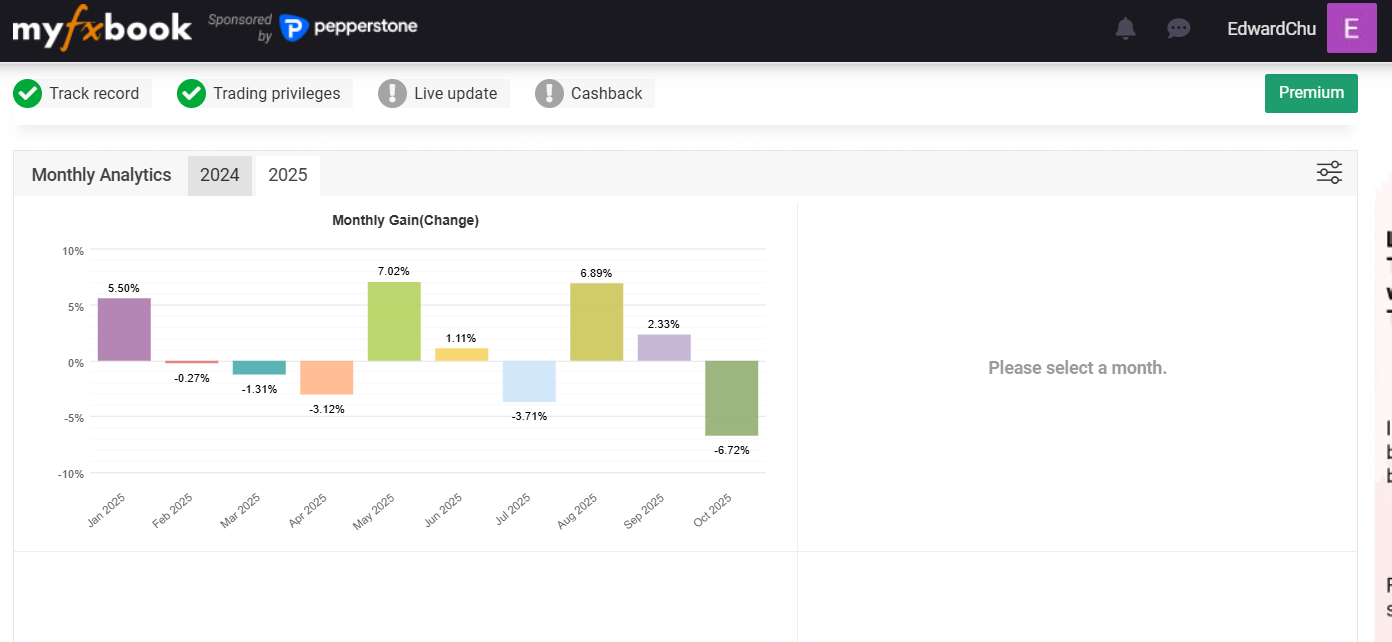Open the Track record status link
This screenshot has width=1392, height=642.
click(94, 93)
